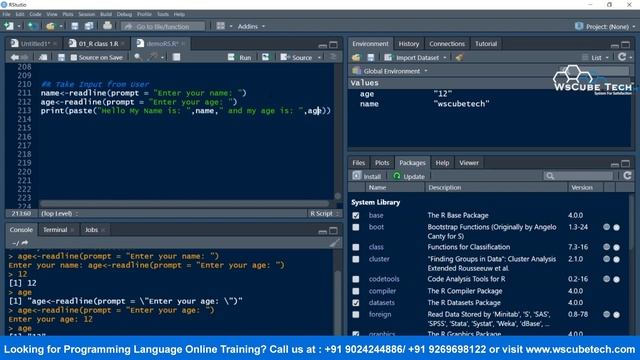The height and width of the screenshot is (360, 640).
Task: Click the Code Tools wand icon
Action: click(x=153, y=57)
